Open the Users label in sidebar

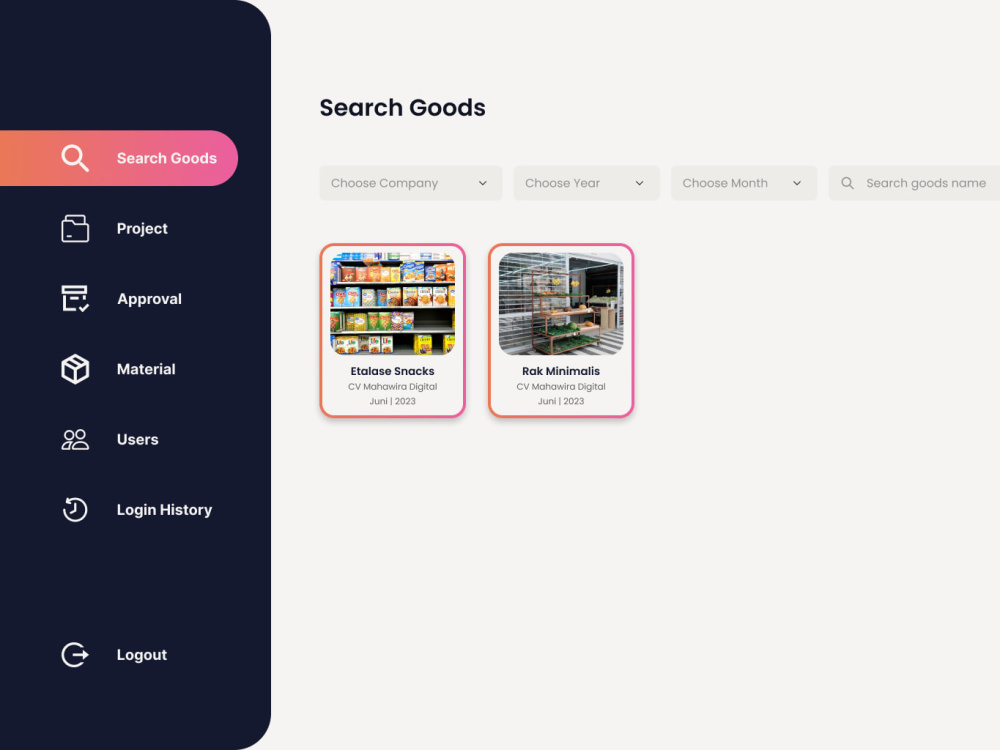click(x=137, y=439)
